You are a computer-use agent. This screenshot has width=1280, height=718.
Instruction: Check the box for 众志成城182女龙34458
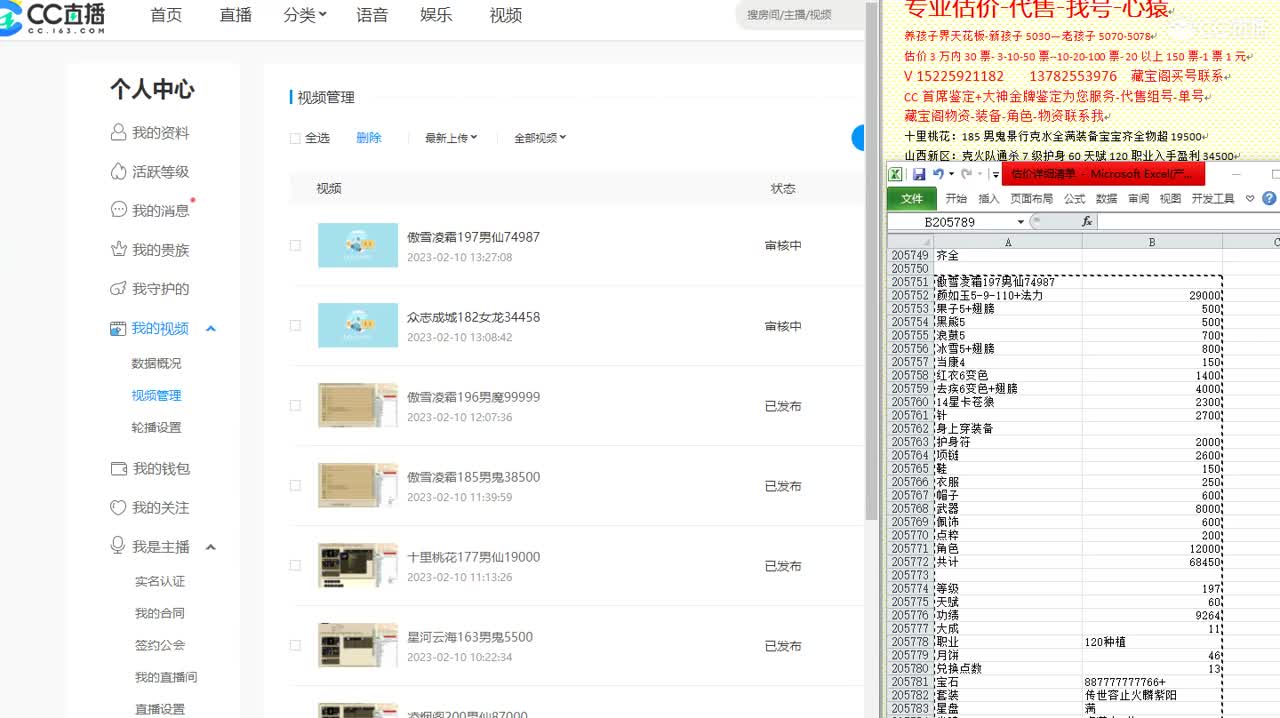[x=295, y=325]
